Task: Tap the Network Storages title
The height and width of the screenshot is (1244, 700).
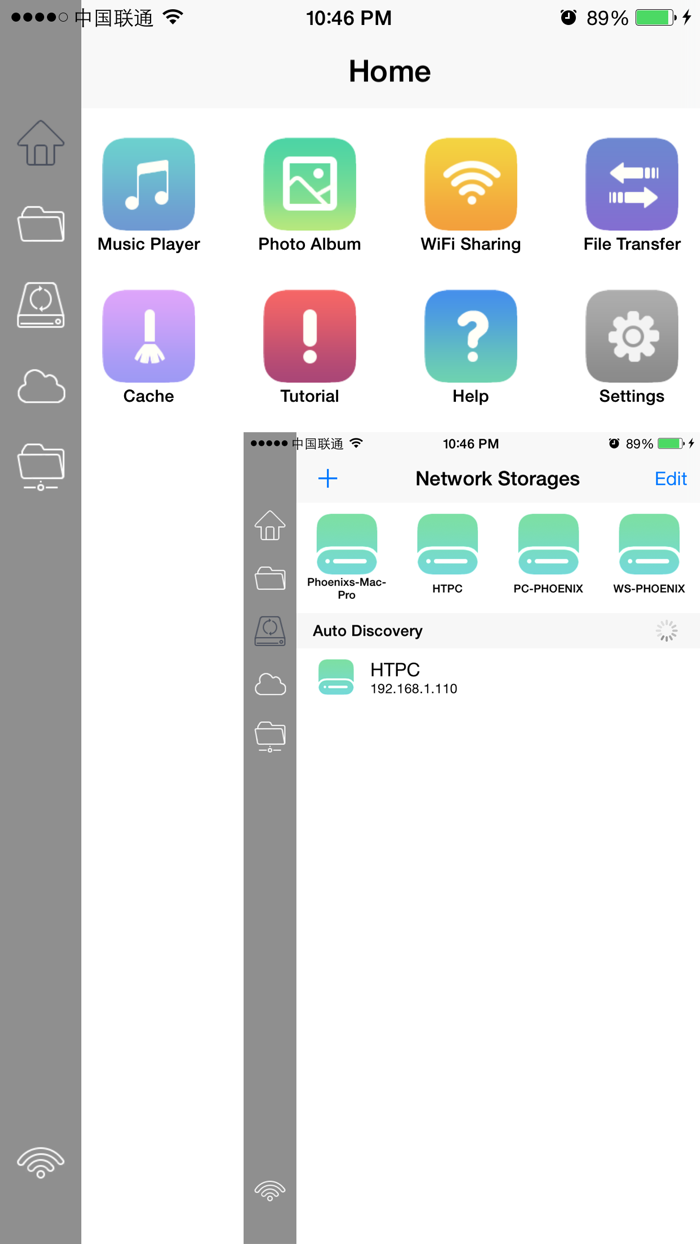Action: coord(497,479)
